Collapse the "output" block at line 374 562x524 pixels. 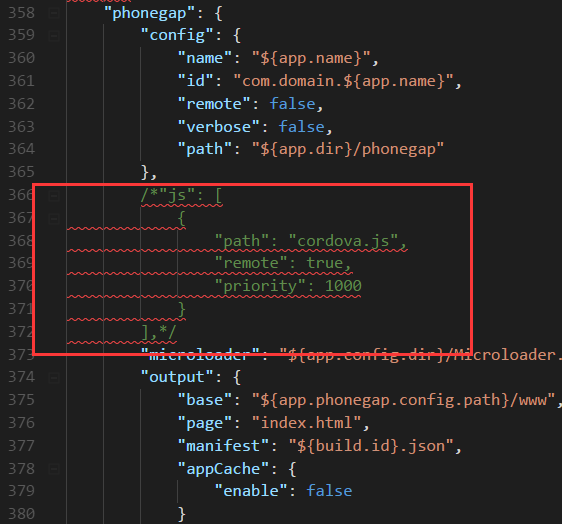(x=54, y=378)
